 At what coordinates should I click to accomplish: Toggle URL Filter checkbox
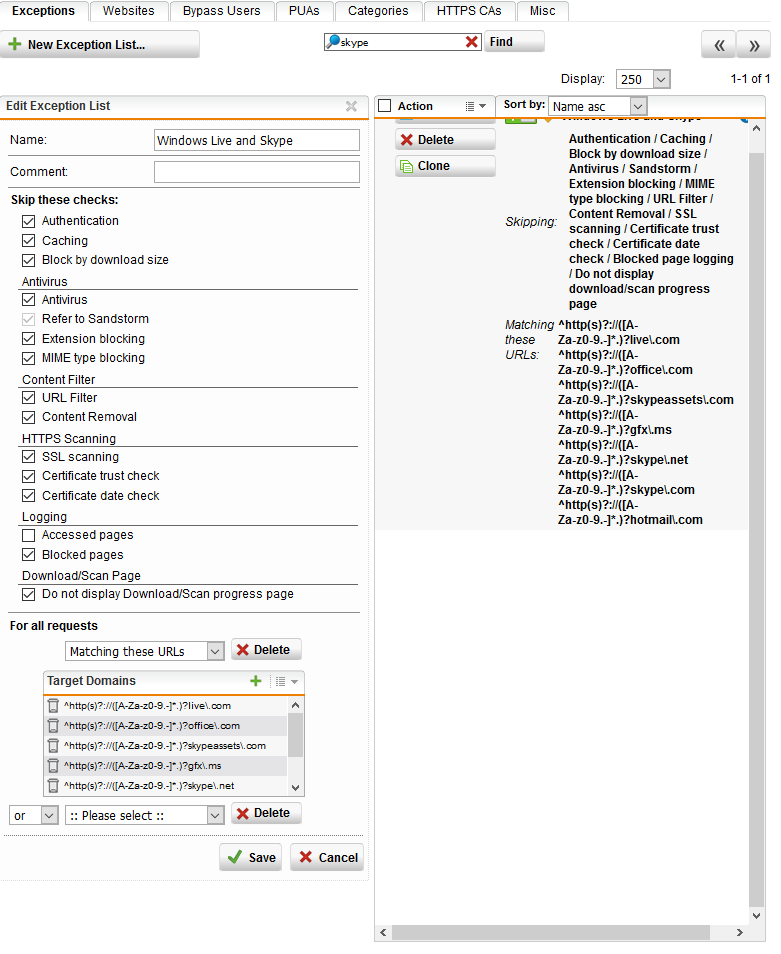[29, 398]
